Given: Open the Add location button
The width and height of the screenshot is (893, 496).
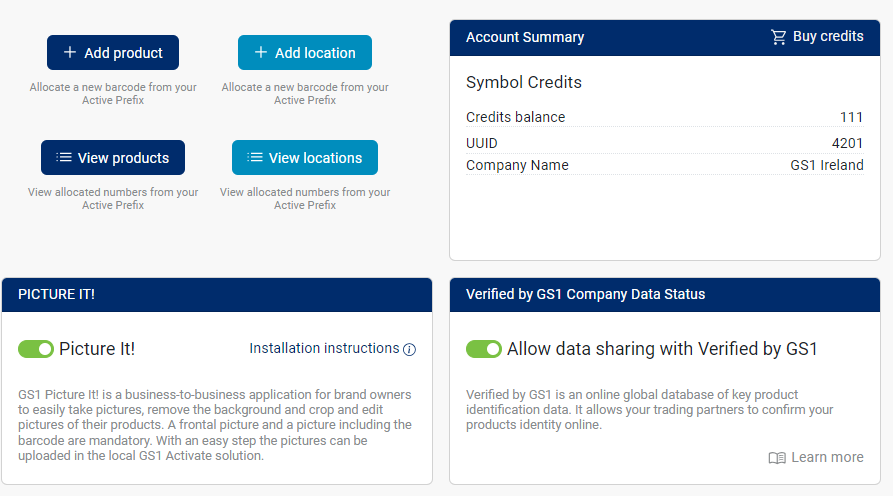Looking at the screenshot, I should (305, 52).
